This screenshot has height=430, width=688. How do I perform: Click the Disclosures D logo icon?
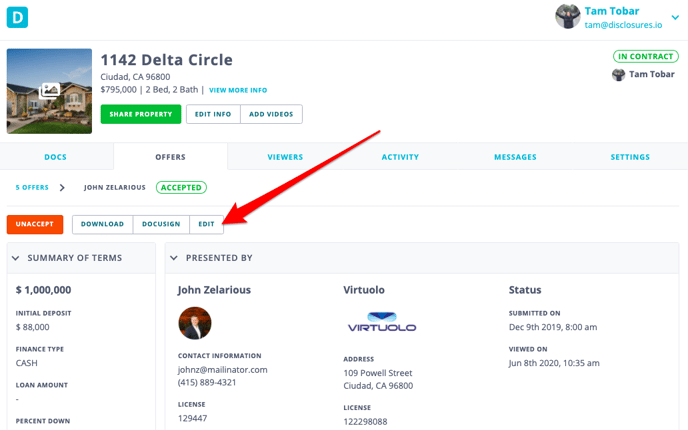17,17
